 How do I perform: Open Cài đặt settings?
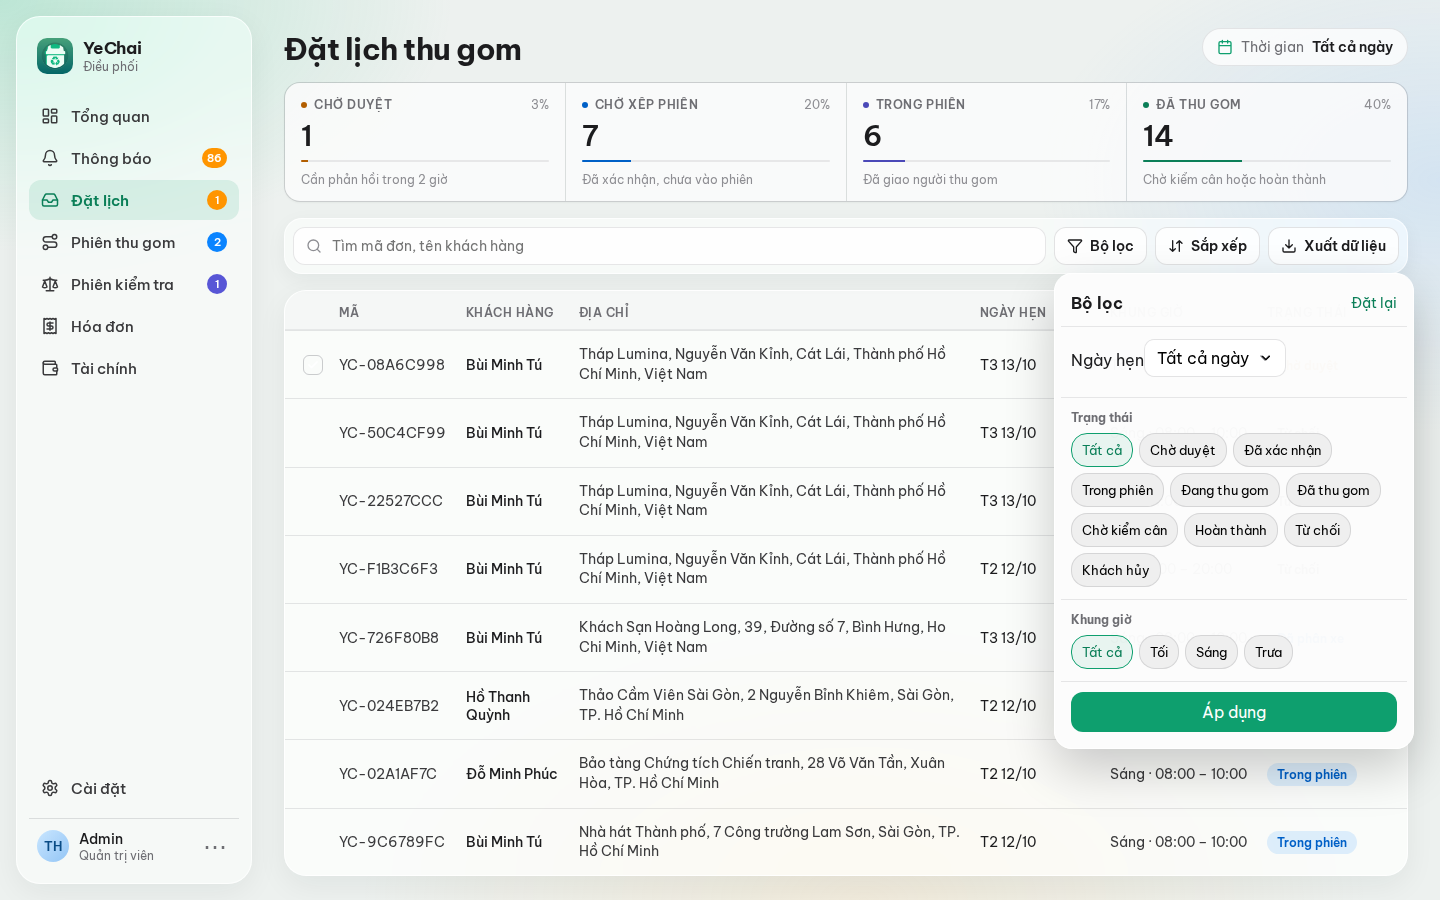coord(134,788)
